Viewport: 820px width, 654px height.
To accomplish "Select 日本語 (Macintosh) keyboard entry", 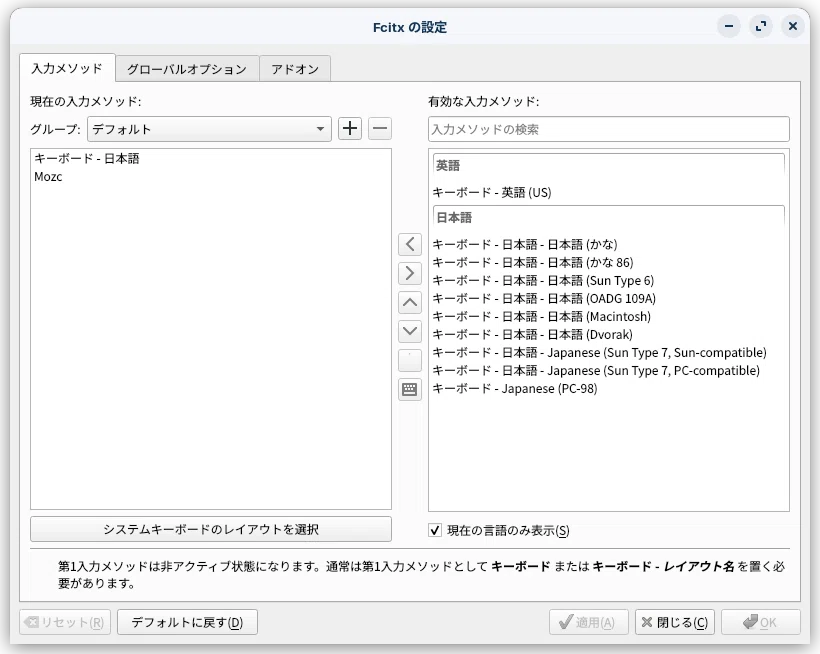I will coord(609,317).
